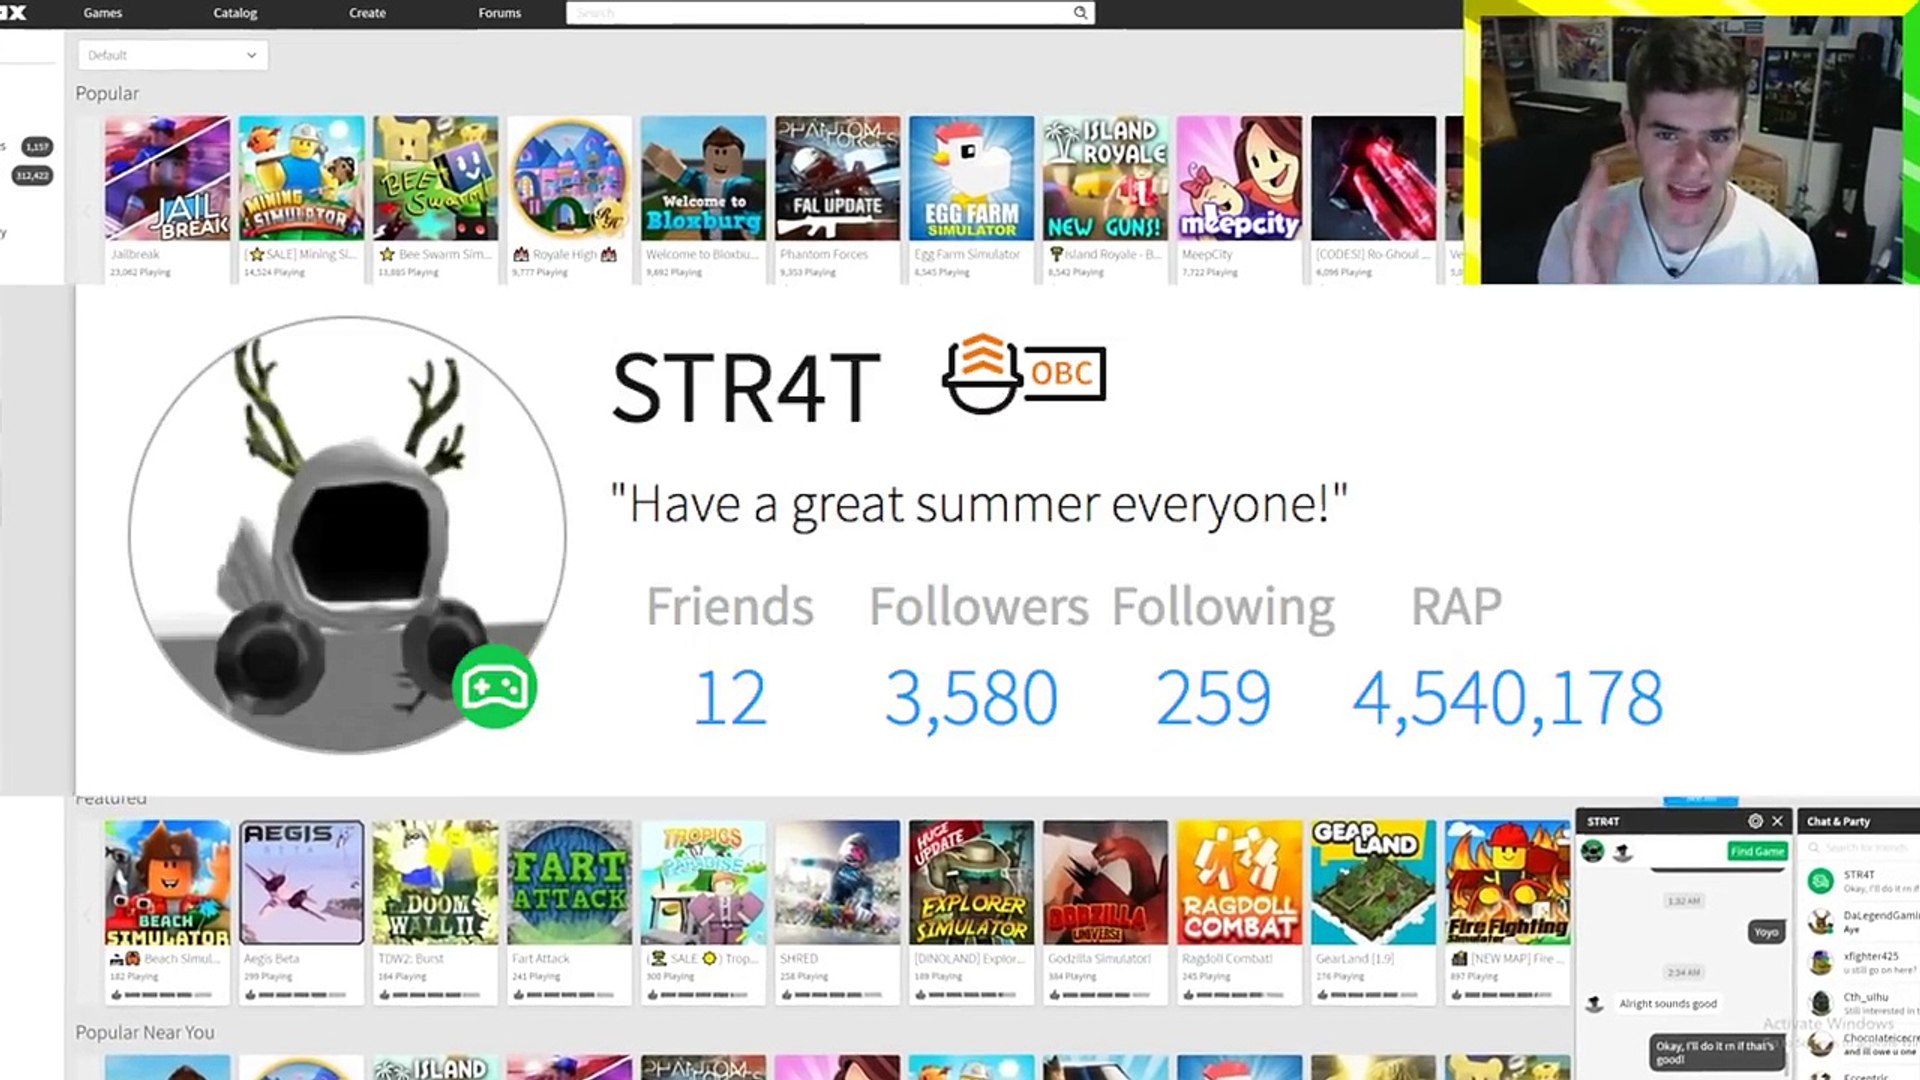Viewport: 1920px width, 1080px height.
Task: Open DaLegendGaming chat avatar in chat list
Action: pos(1821,921)
